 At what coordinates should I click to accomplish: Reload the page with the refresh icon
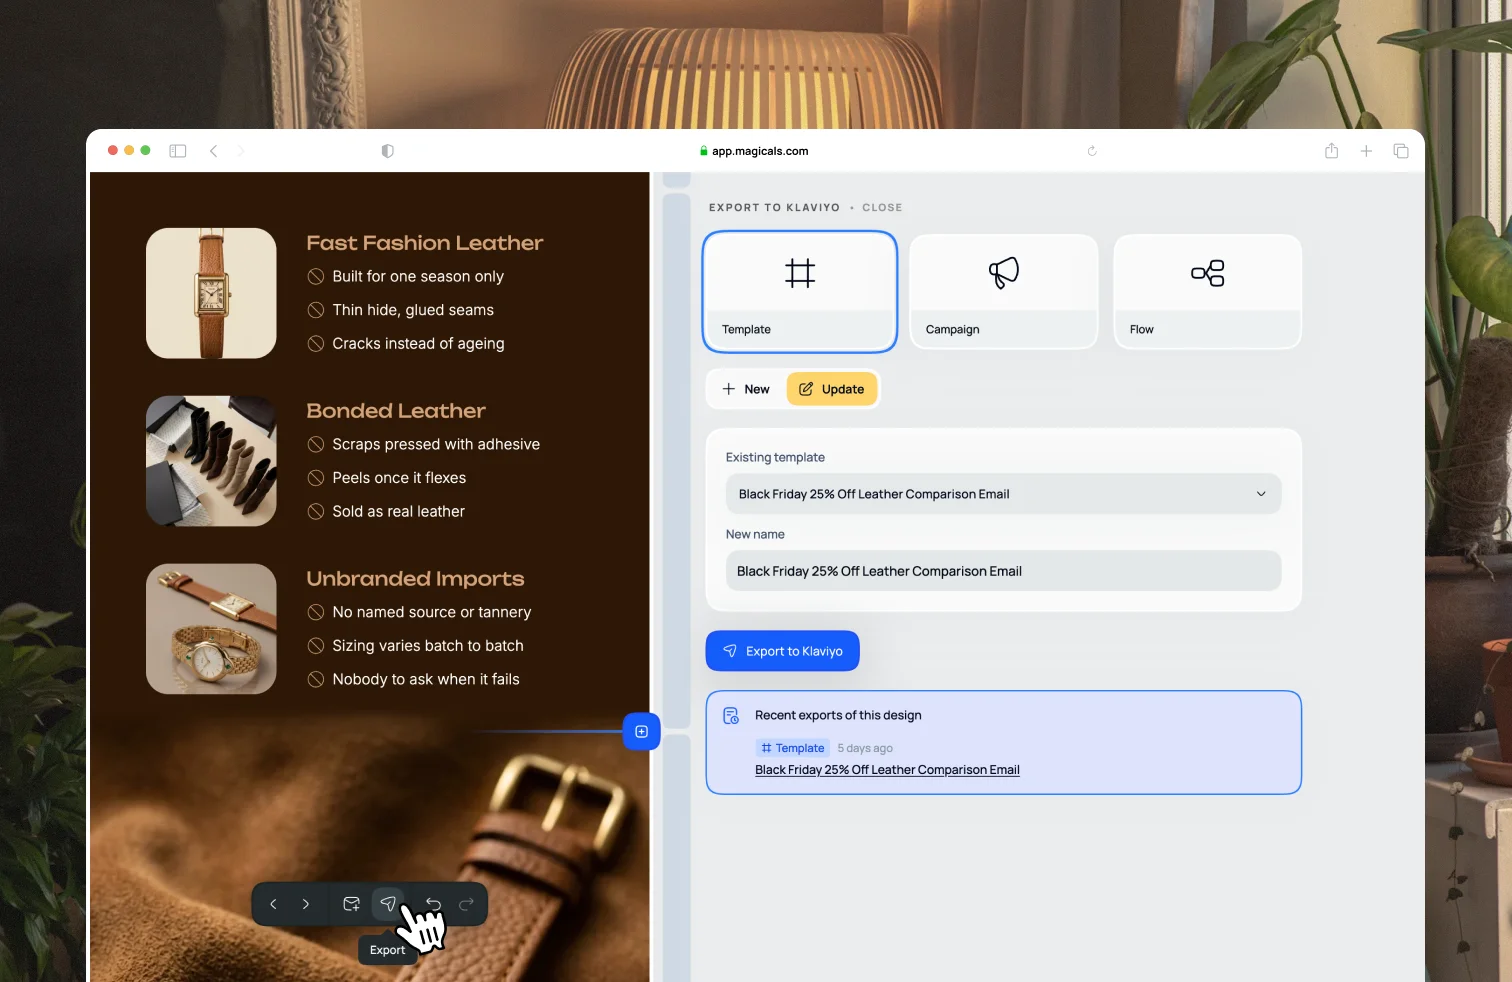(x=1092, y=151)
